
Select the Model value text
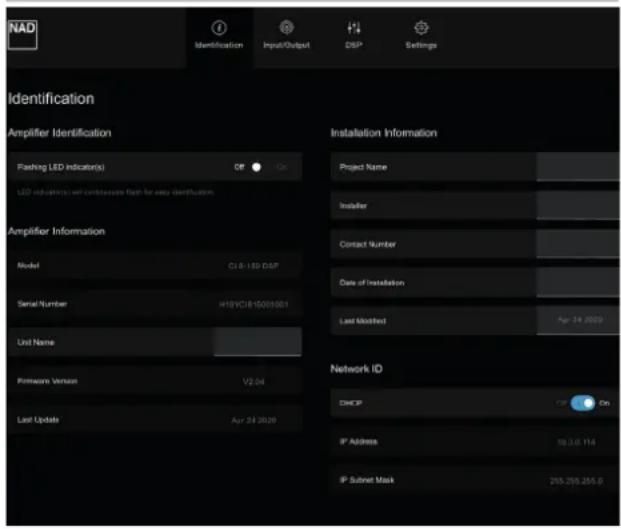(253, 266)
